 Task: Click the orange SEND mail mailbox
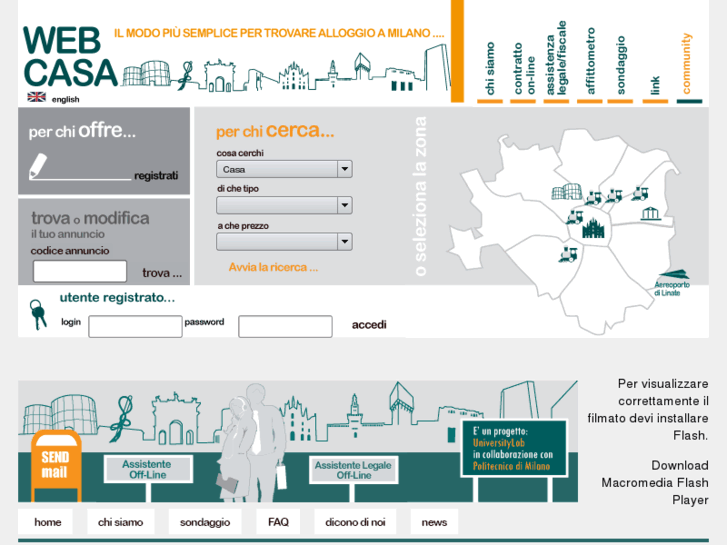[56, 465]
